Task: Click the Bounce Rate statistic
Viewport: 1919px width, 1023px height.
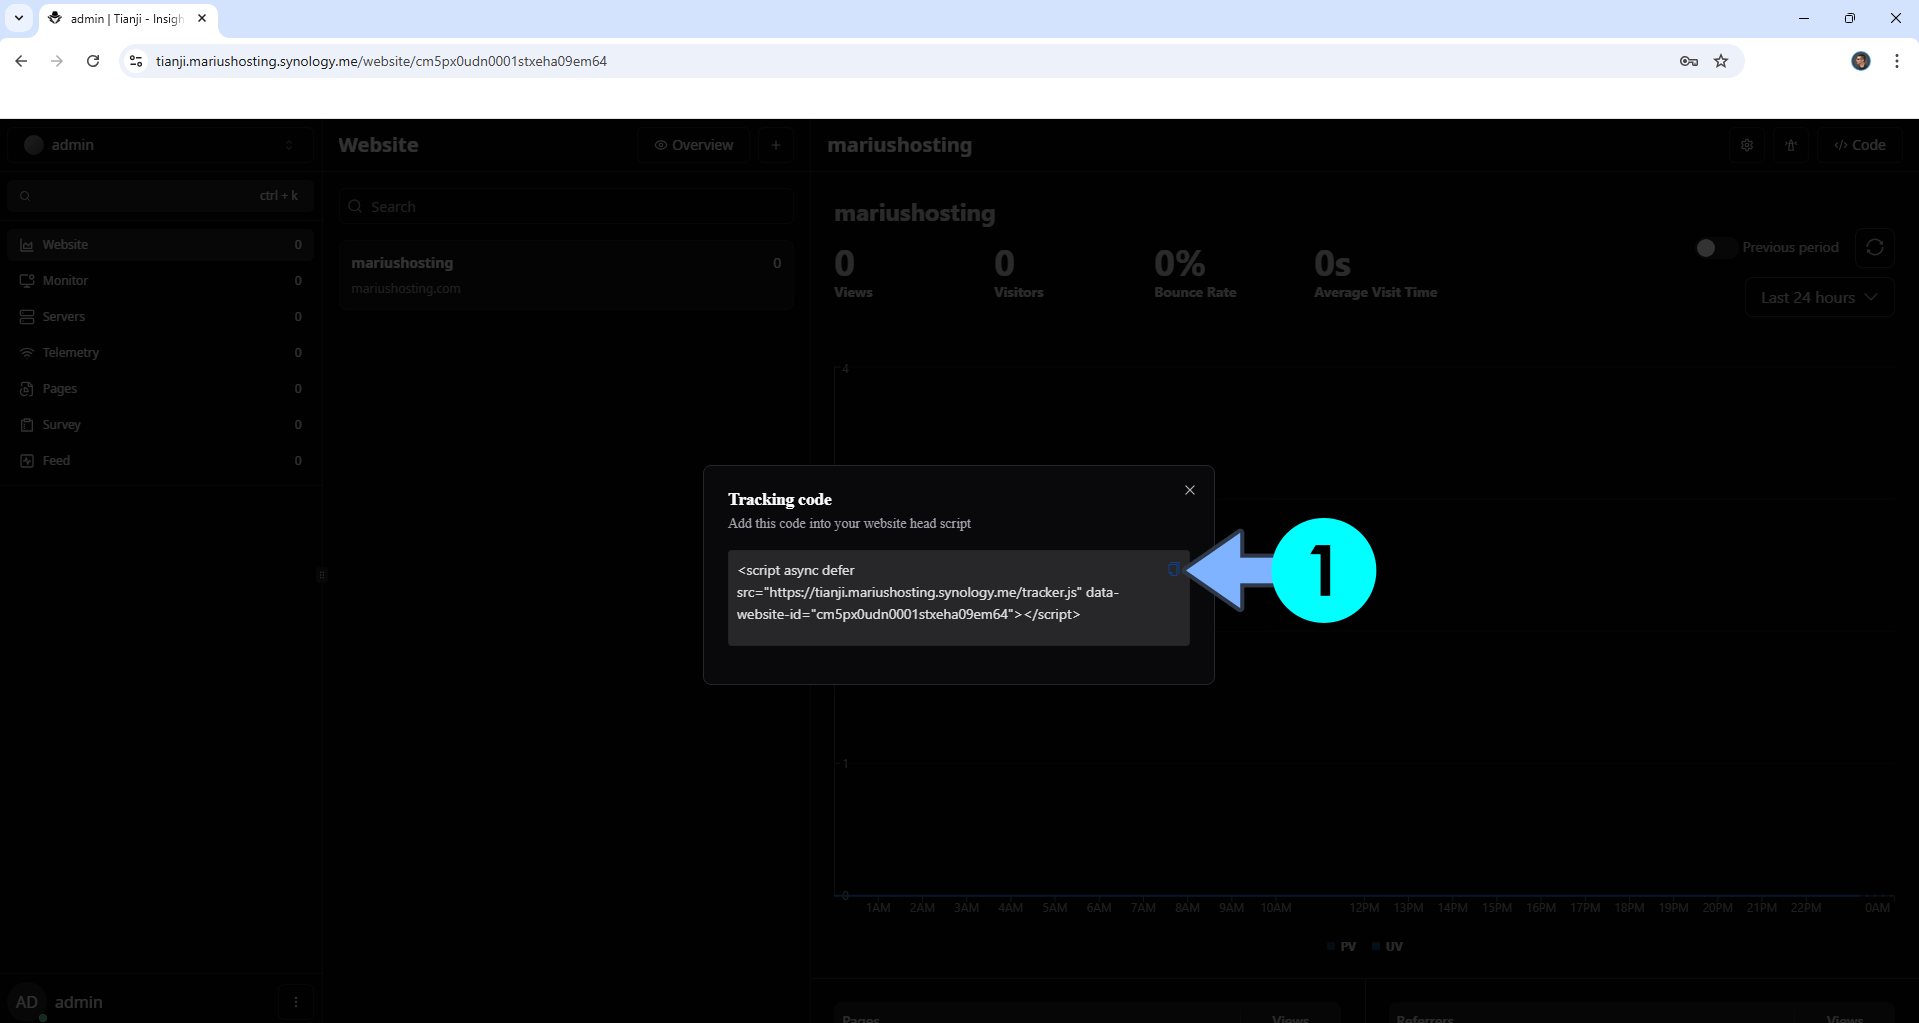Action: 1195,274
